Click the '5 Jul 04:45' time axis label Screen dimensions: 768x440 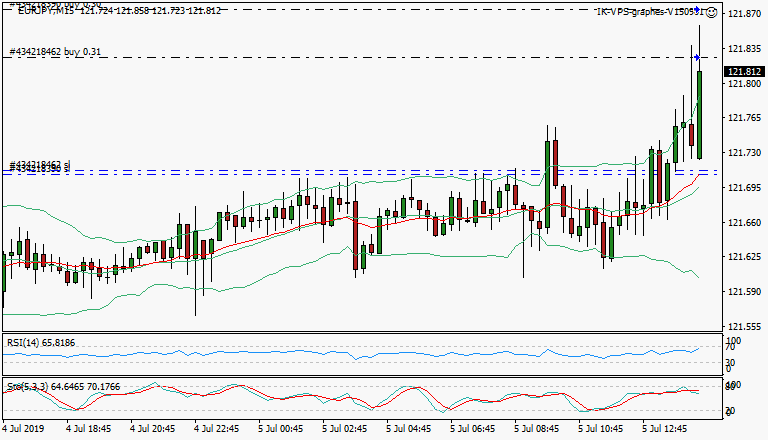tap(408, 429)
